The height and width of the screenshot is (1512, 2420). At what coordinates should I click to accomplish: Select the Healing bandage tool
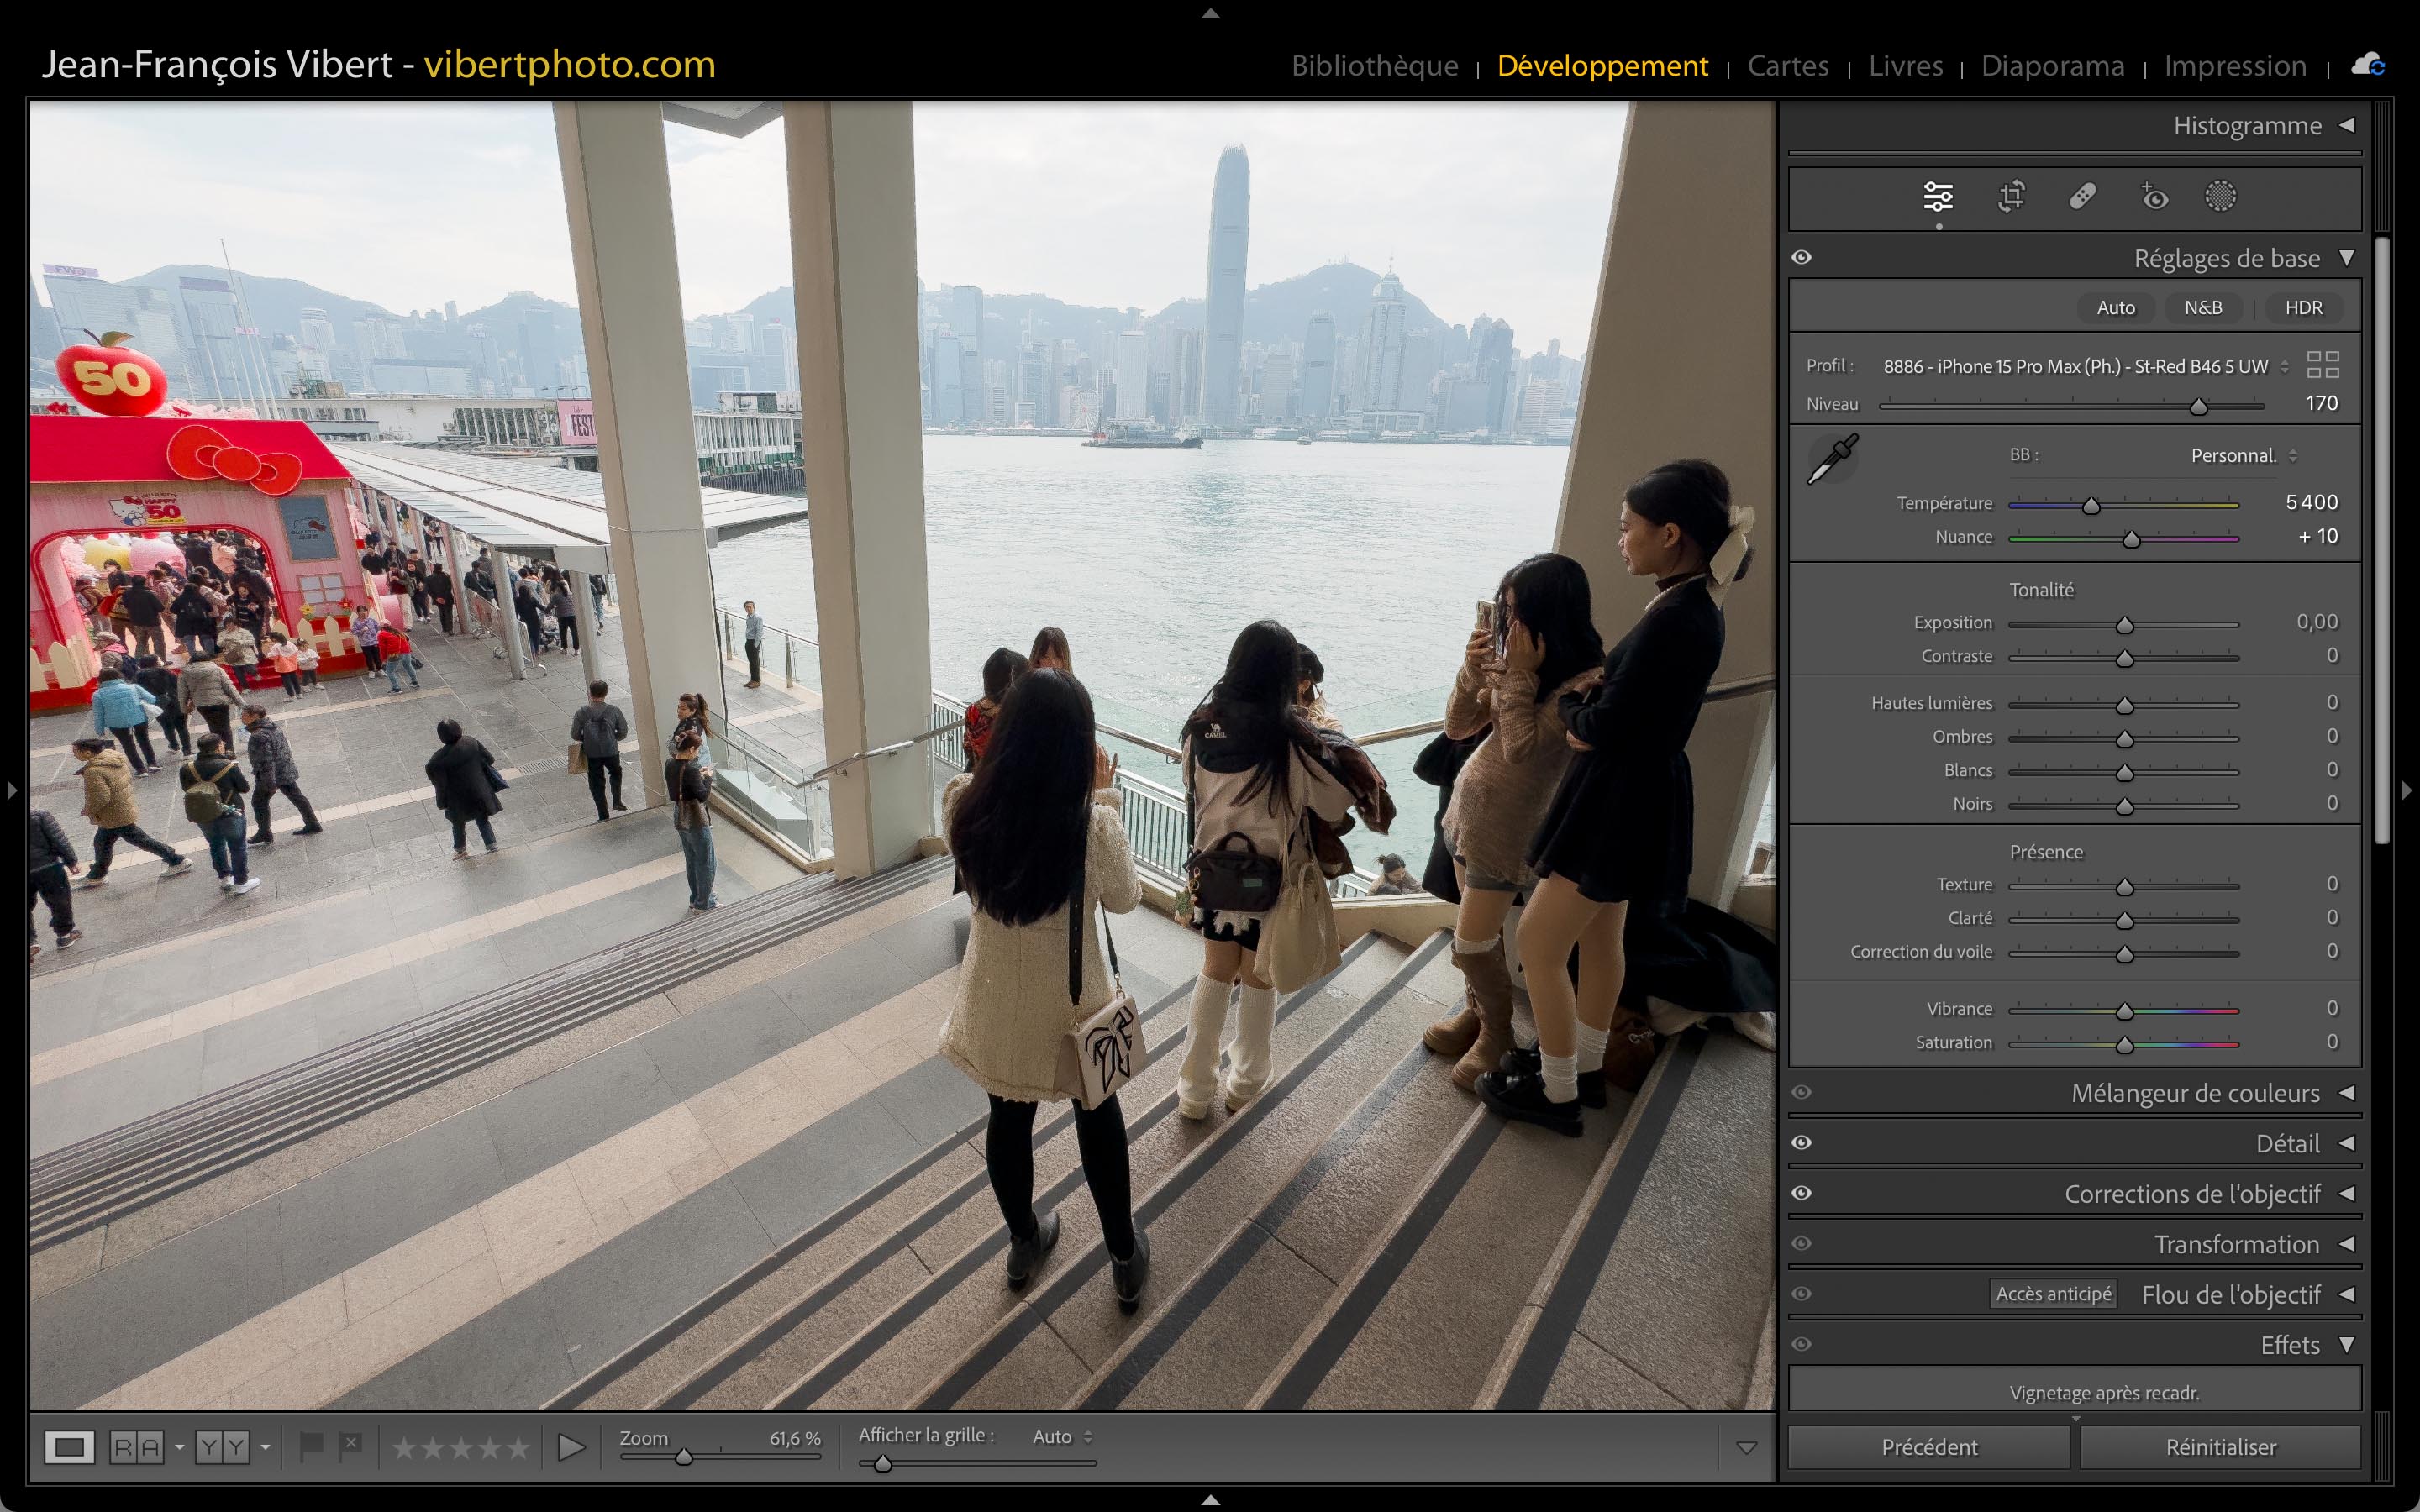coord(2082,196)
